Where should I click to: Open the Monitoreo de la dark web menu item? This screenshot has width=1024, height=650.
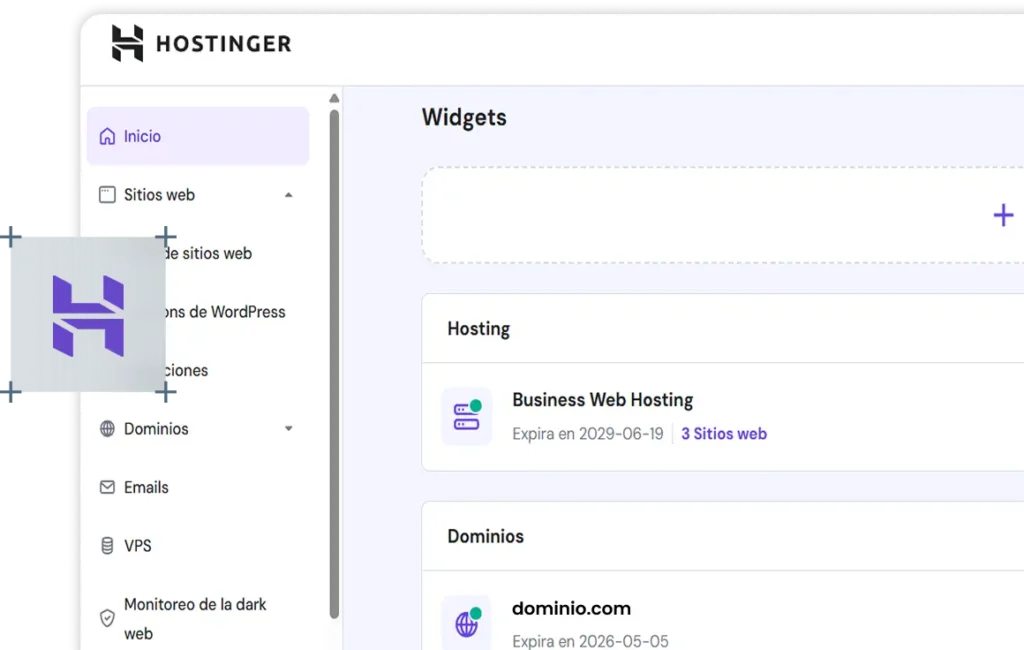(195, 618)
